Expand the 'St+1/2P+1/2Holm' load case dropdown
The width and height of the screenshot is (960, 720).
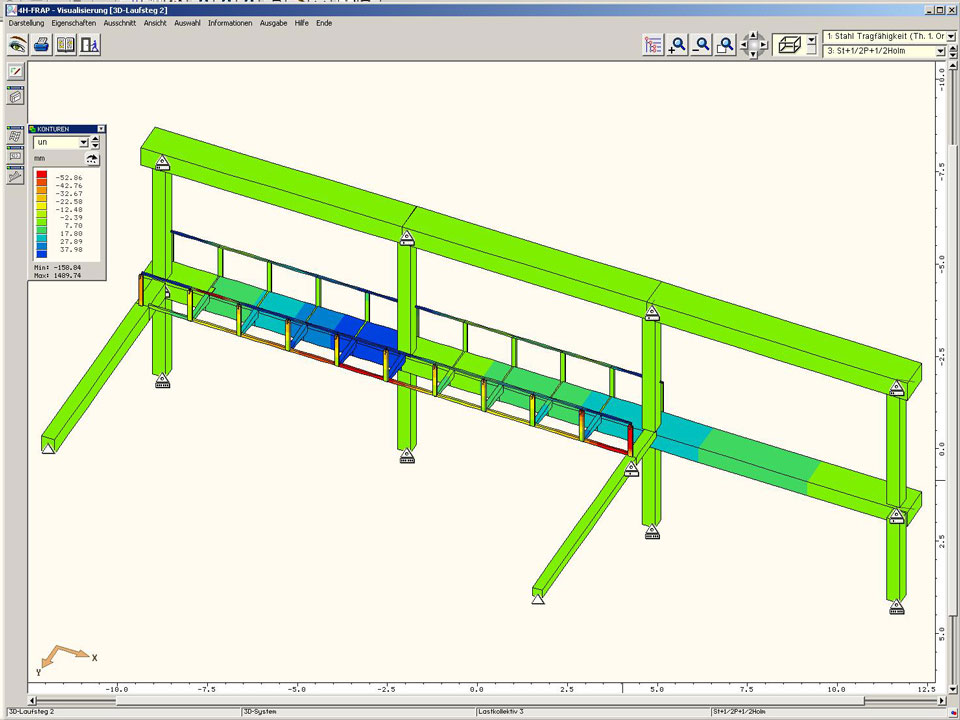(x=940, y=51)
